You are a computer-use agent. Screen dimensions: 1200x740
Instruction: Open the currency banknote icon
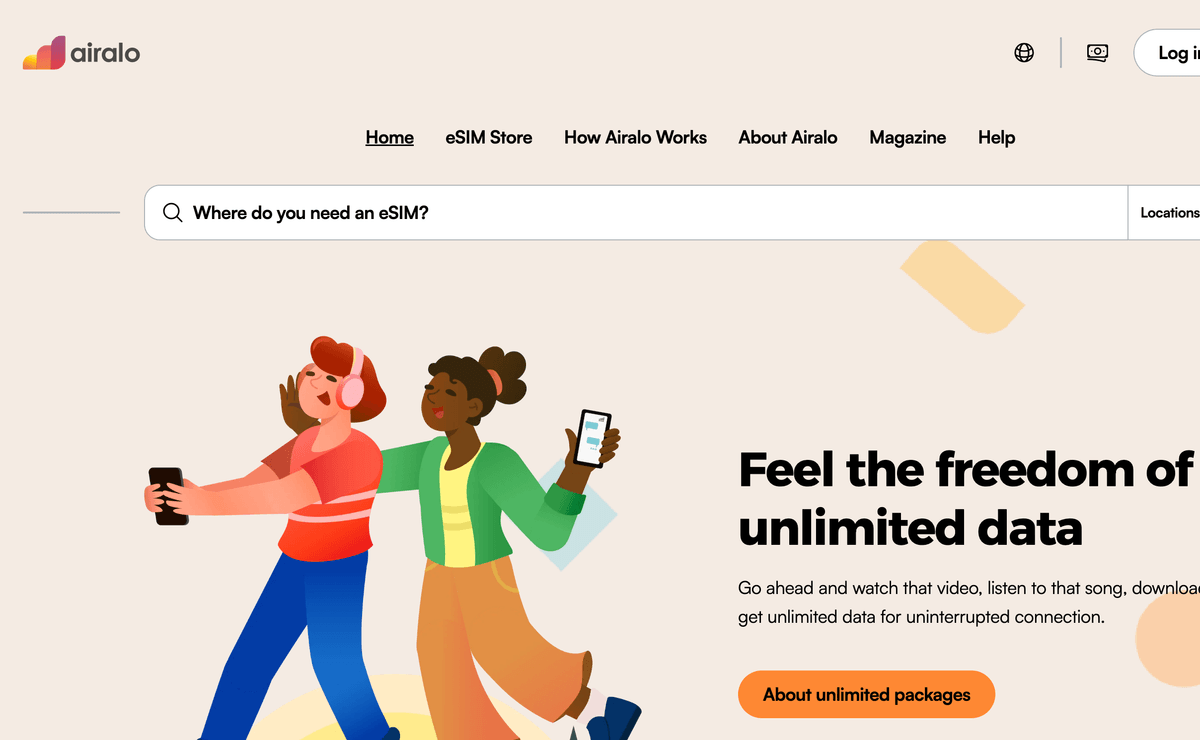[1097, 53]
